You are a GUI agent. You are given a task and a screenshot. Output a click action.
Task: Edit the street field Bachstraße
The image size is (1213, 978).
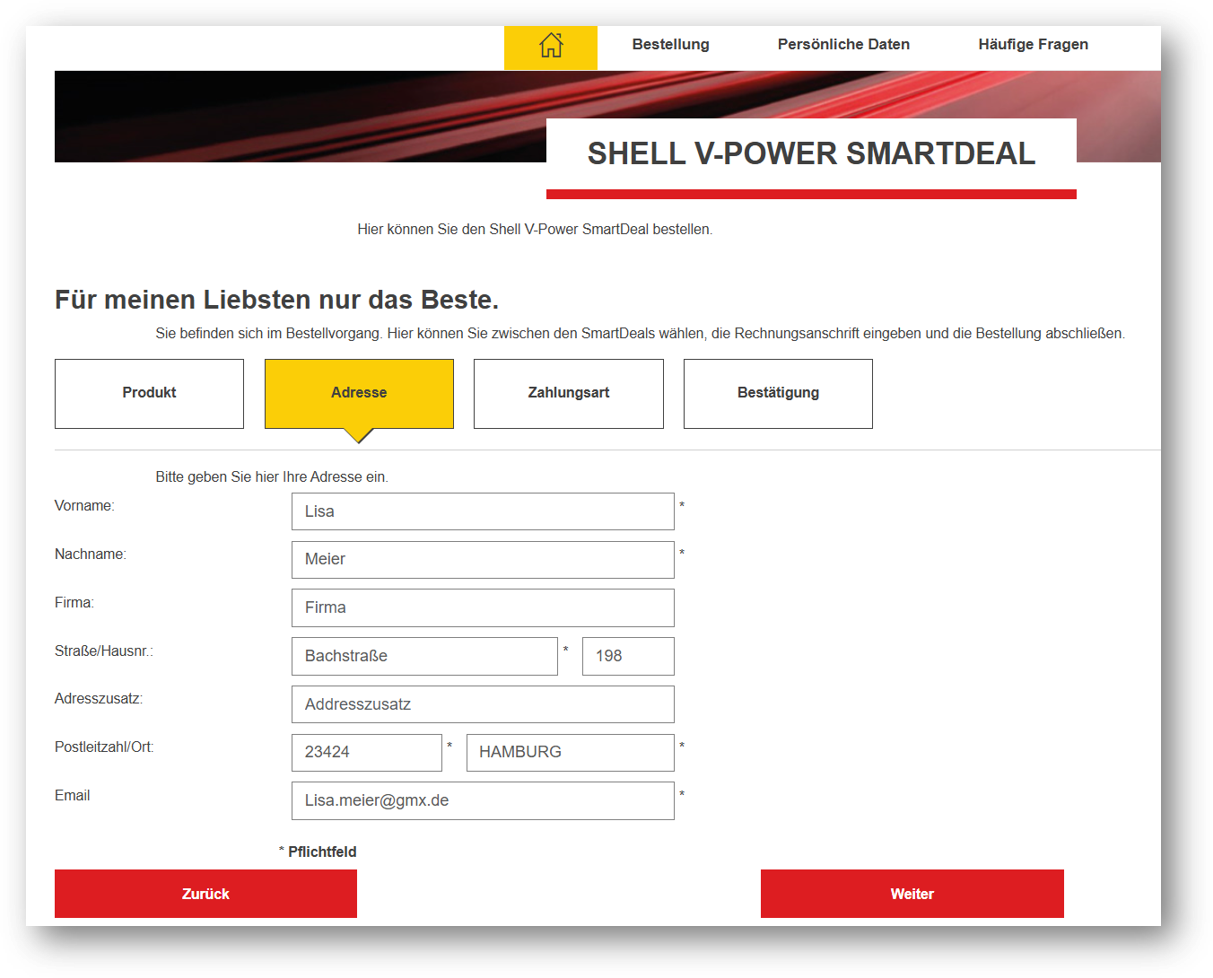(425, 656)
